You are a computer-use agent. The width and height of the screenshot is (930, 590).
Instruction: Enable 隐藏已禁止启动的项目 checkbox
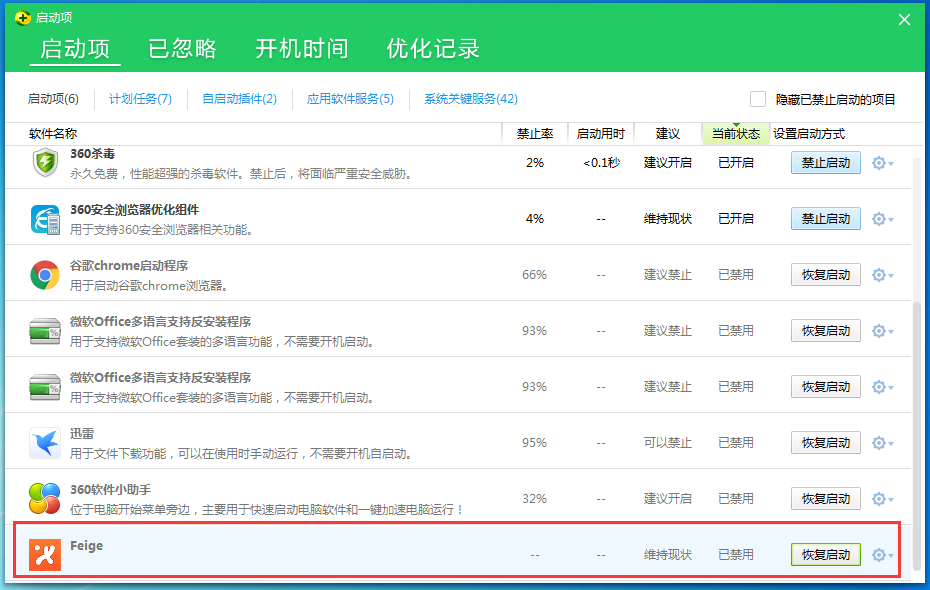(x=758, y=98)
